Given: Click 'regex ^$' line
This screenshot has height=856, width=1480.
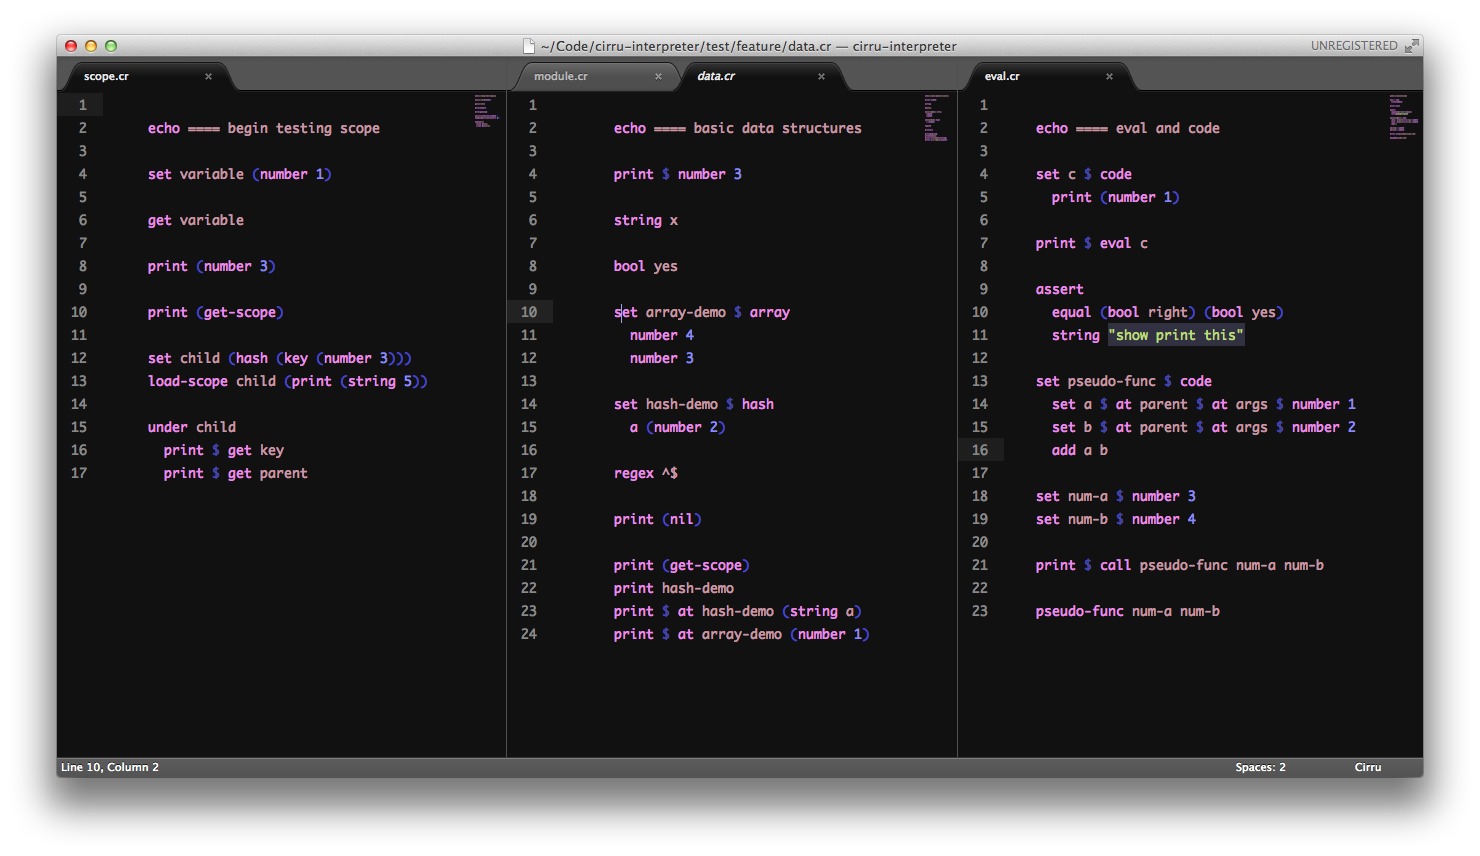Looking at the screenshot, I should coord(646,473).
